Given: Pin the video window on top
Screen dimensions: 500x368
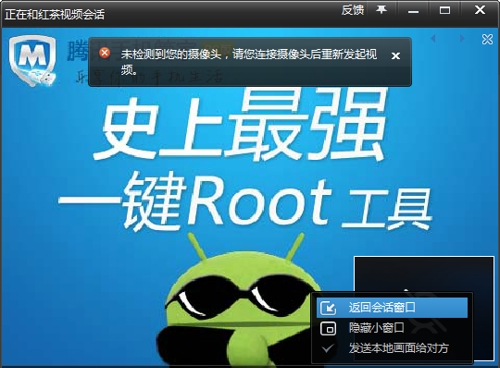Looking at the screenshot, I should [382, 10].
